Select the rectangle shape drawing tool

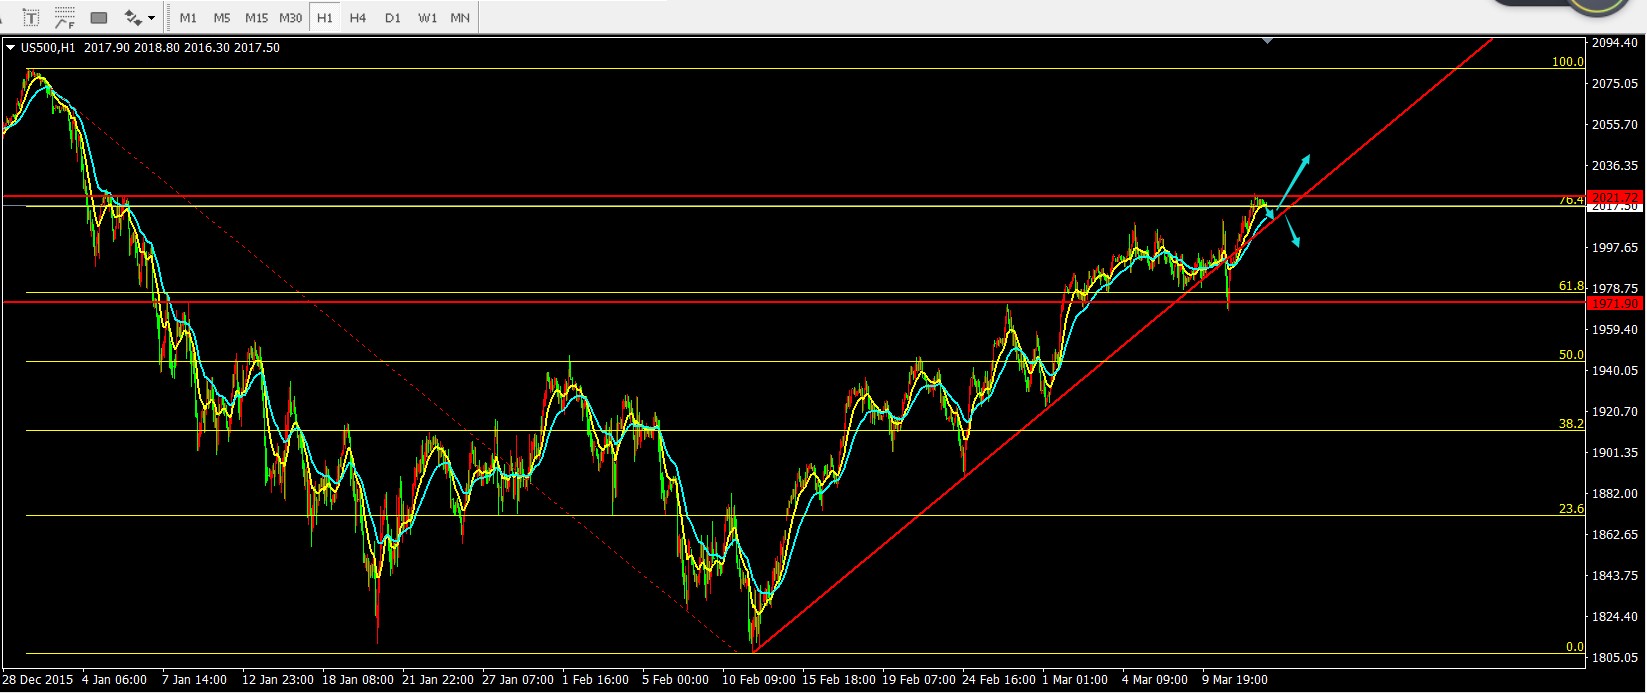pyautogui.click(x=98, y=18)
